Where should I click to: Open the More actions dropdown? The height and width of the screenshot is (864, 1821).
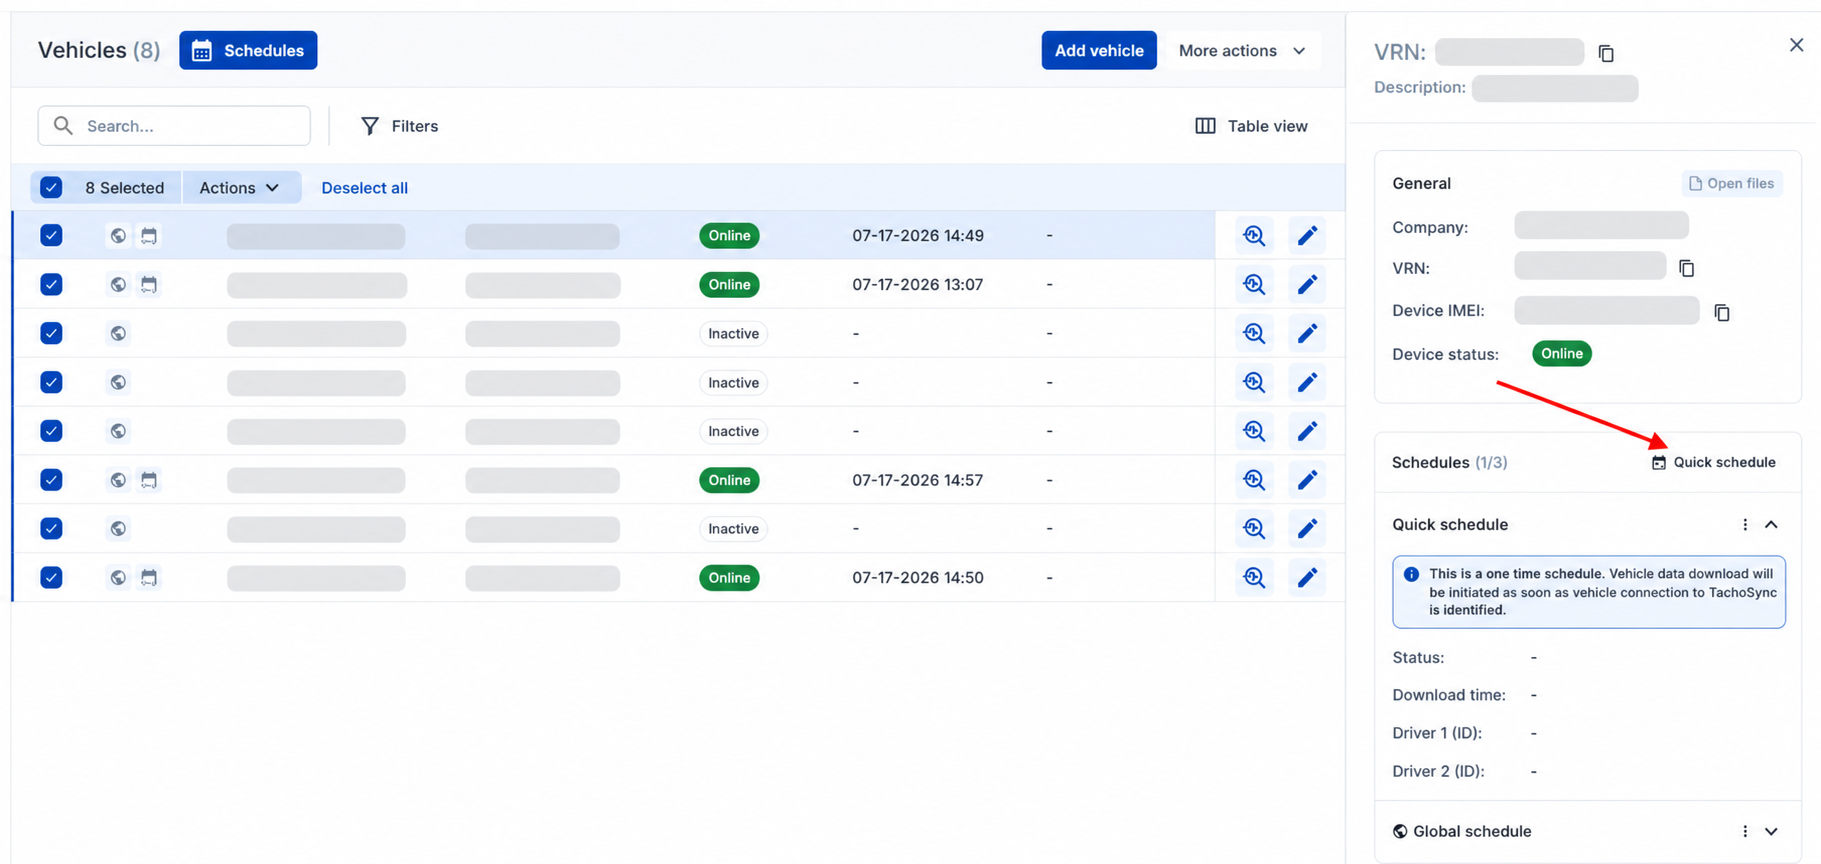[1242, 51]
